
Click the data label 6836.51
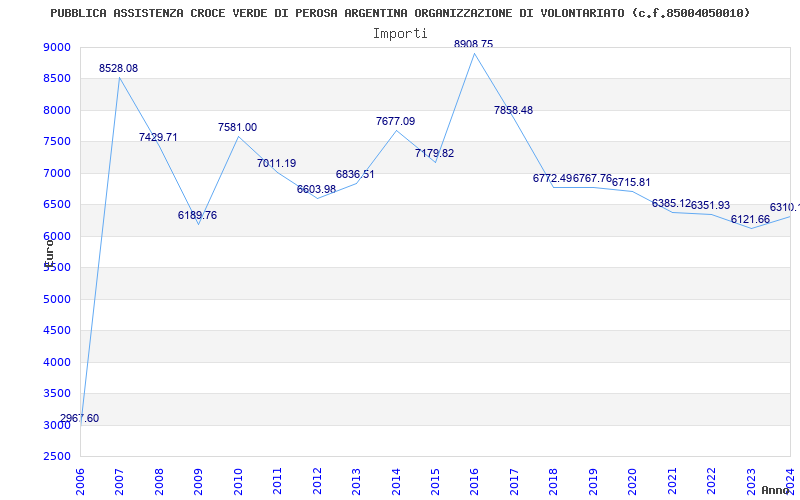tap(355, 174)
